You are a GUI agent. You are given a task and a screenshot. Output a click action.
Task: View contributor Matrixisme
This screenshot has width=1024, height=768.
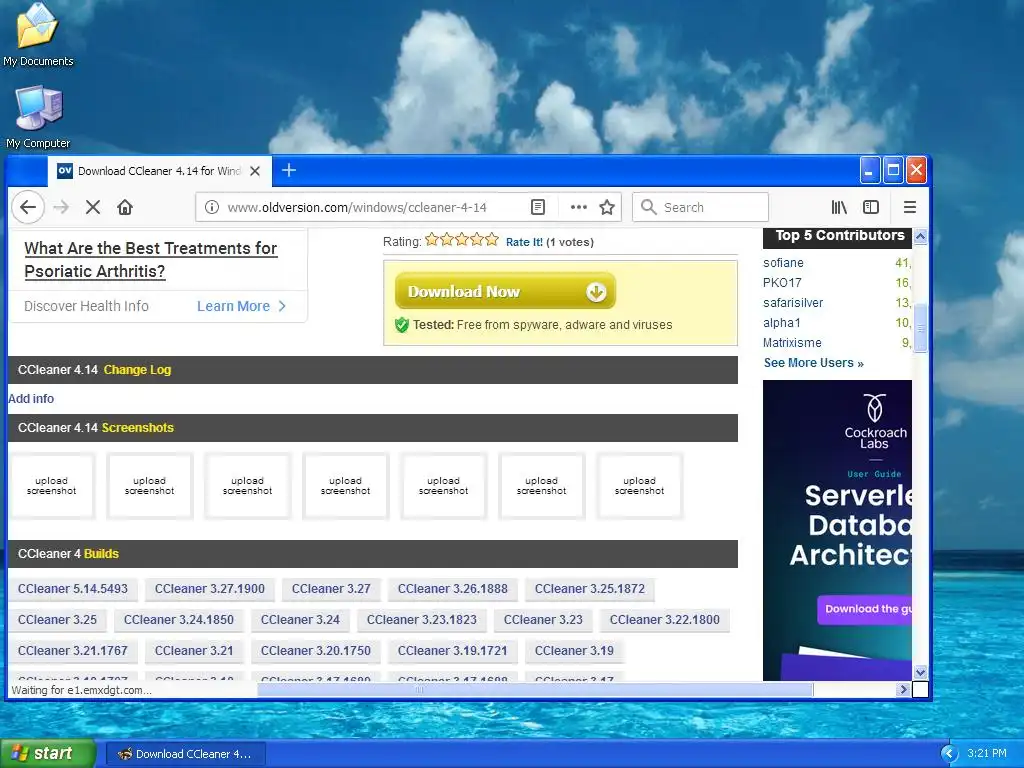click(x=792, y=343)
